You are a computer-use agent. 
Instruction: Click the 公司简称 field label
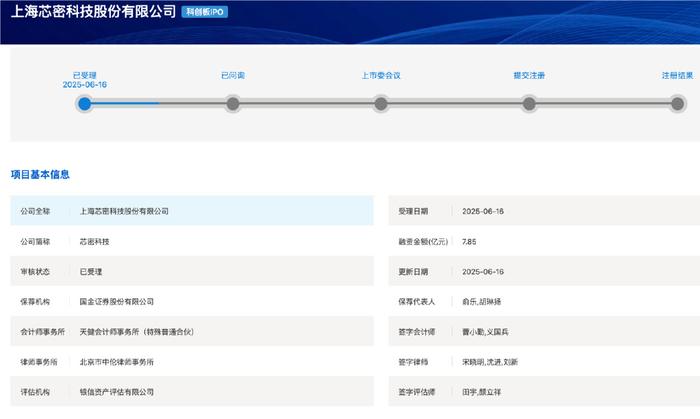point(35,241)
